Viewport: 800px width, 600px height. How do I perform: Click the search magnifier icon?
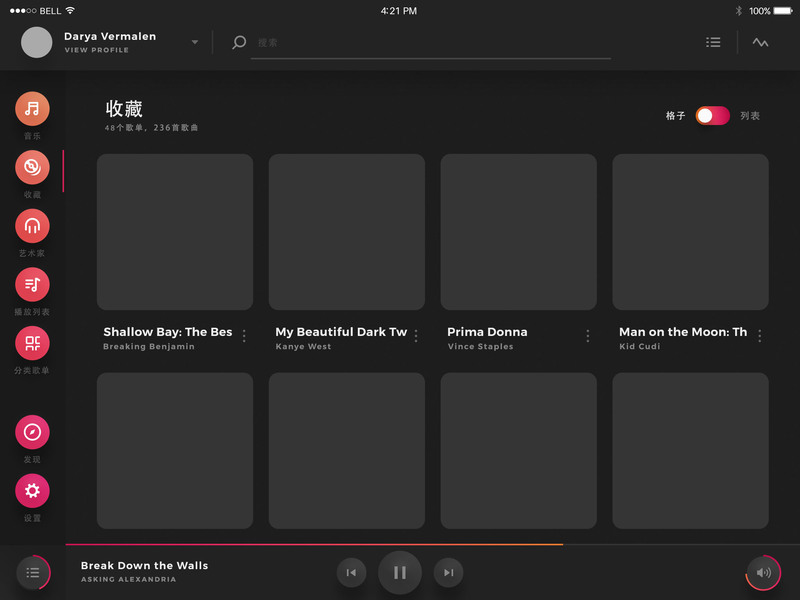[x=239, y=42]
